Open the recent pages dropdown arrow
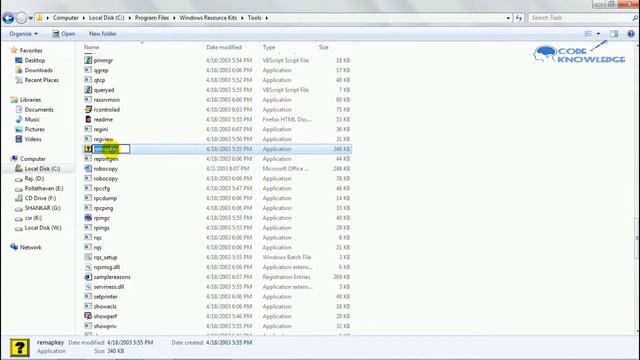This screenshot has width=640, height=360. [x=31, y=18]
